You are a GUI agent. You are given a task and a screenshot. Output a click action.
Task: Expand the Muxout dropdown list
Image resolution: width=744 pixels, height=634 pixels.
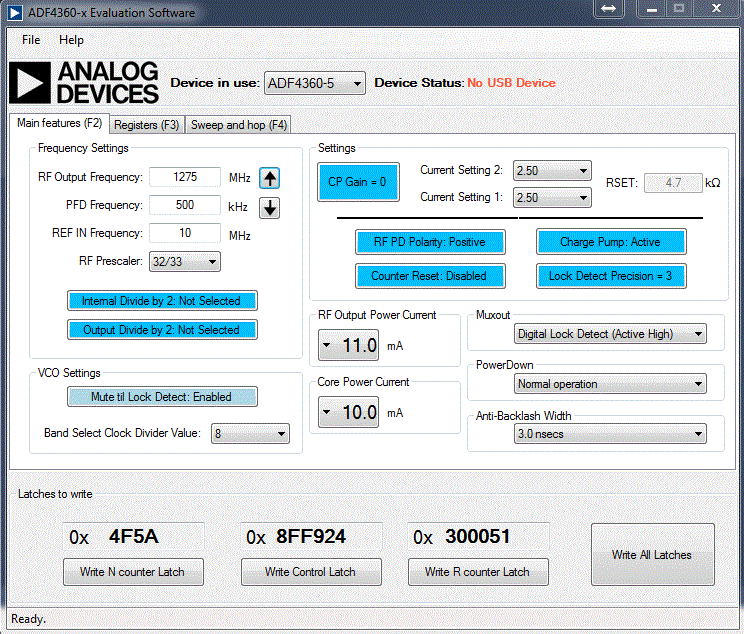tap(697, 334)
